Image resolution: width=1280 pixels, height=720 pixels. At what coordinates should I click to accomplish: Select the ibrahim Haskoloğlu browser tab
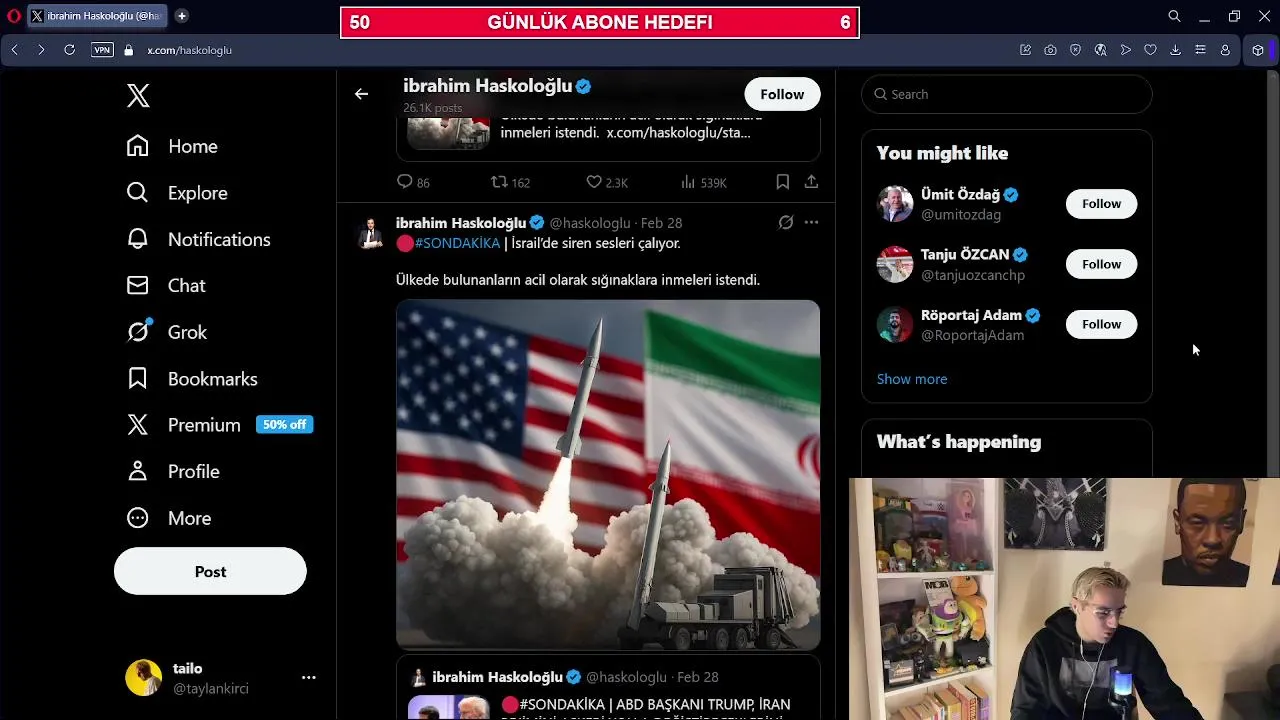96,16
